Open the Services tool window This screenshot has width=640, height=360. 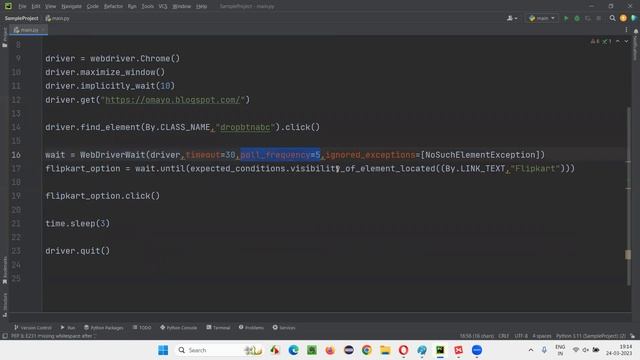click(284, 327)
